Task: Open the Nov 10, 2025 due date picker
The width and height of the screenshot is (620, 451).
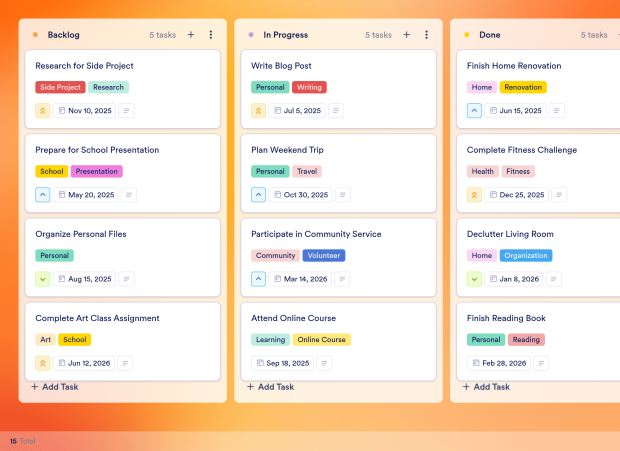Action: pos(85,111)
